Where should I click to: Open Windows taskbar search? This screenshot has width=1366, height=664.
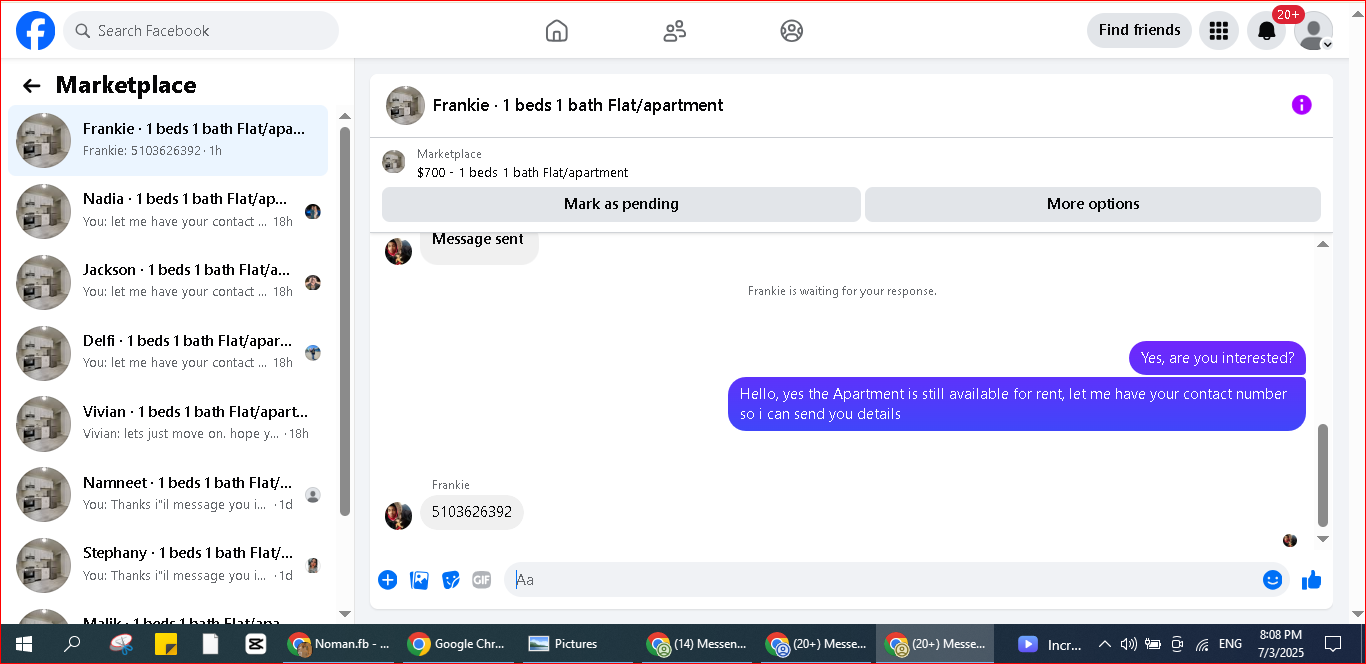tap(72, 644)
